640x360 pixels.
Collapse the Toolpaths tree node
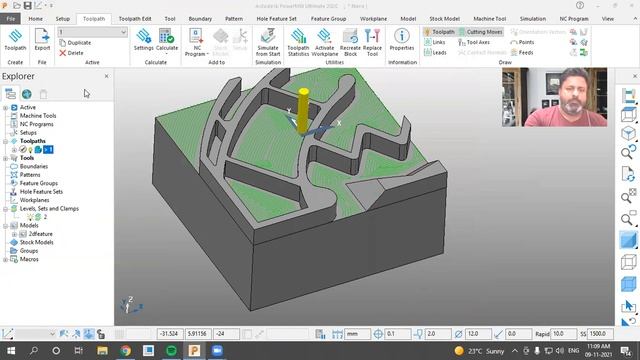[5, 141]
